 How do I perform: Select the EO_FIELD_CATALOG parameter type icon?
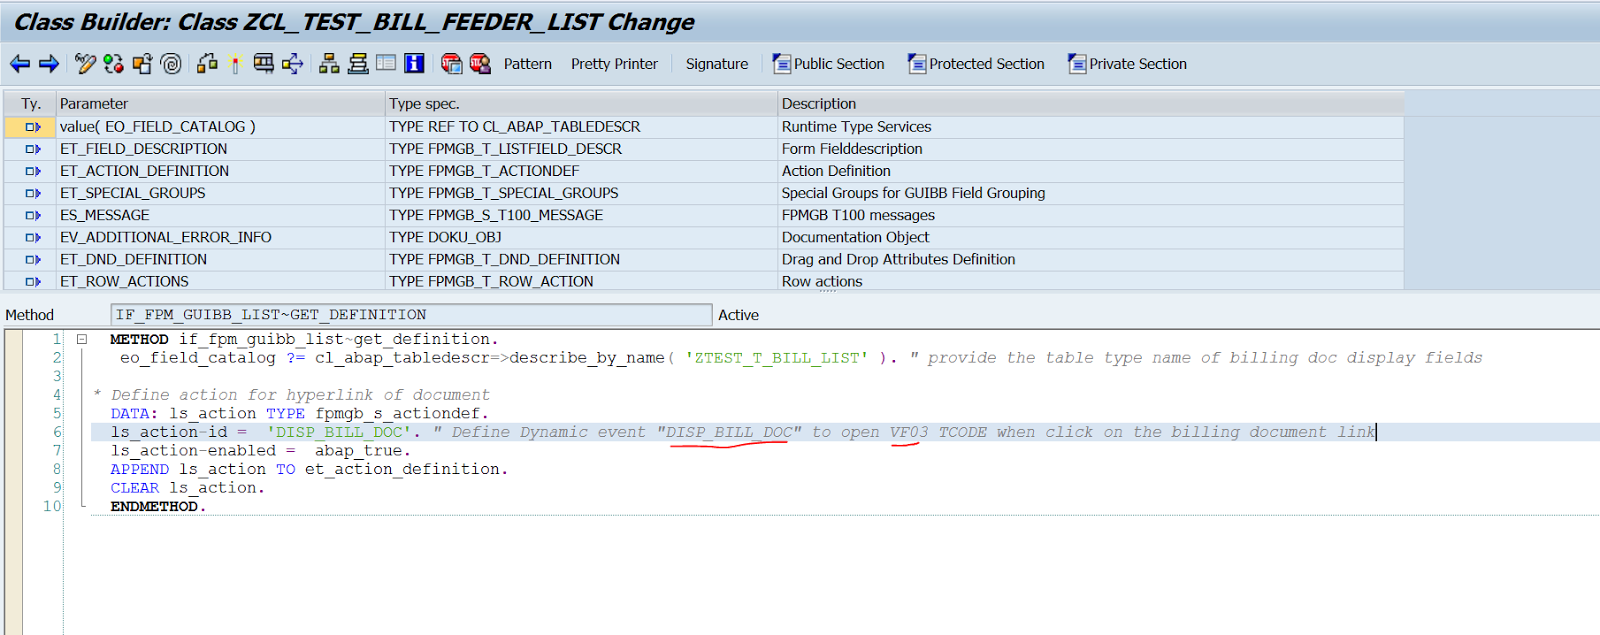point(32,127)
